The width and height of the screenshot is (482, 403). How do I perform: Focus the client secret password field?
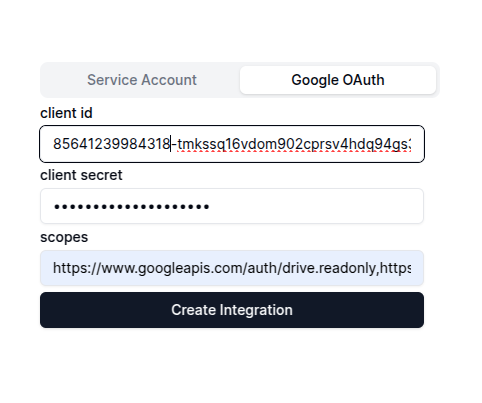click(x=232, y=206)
